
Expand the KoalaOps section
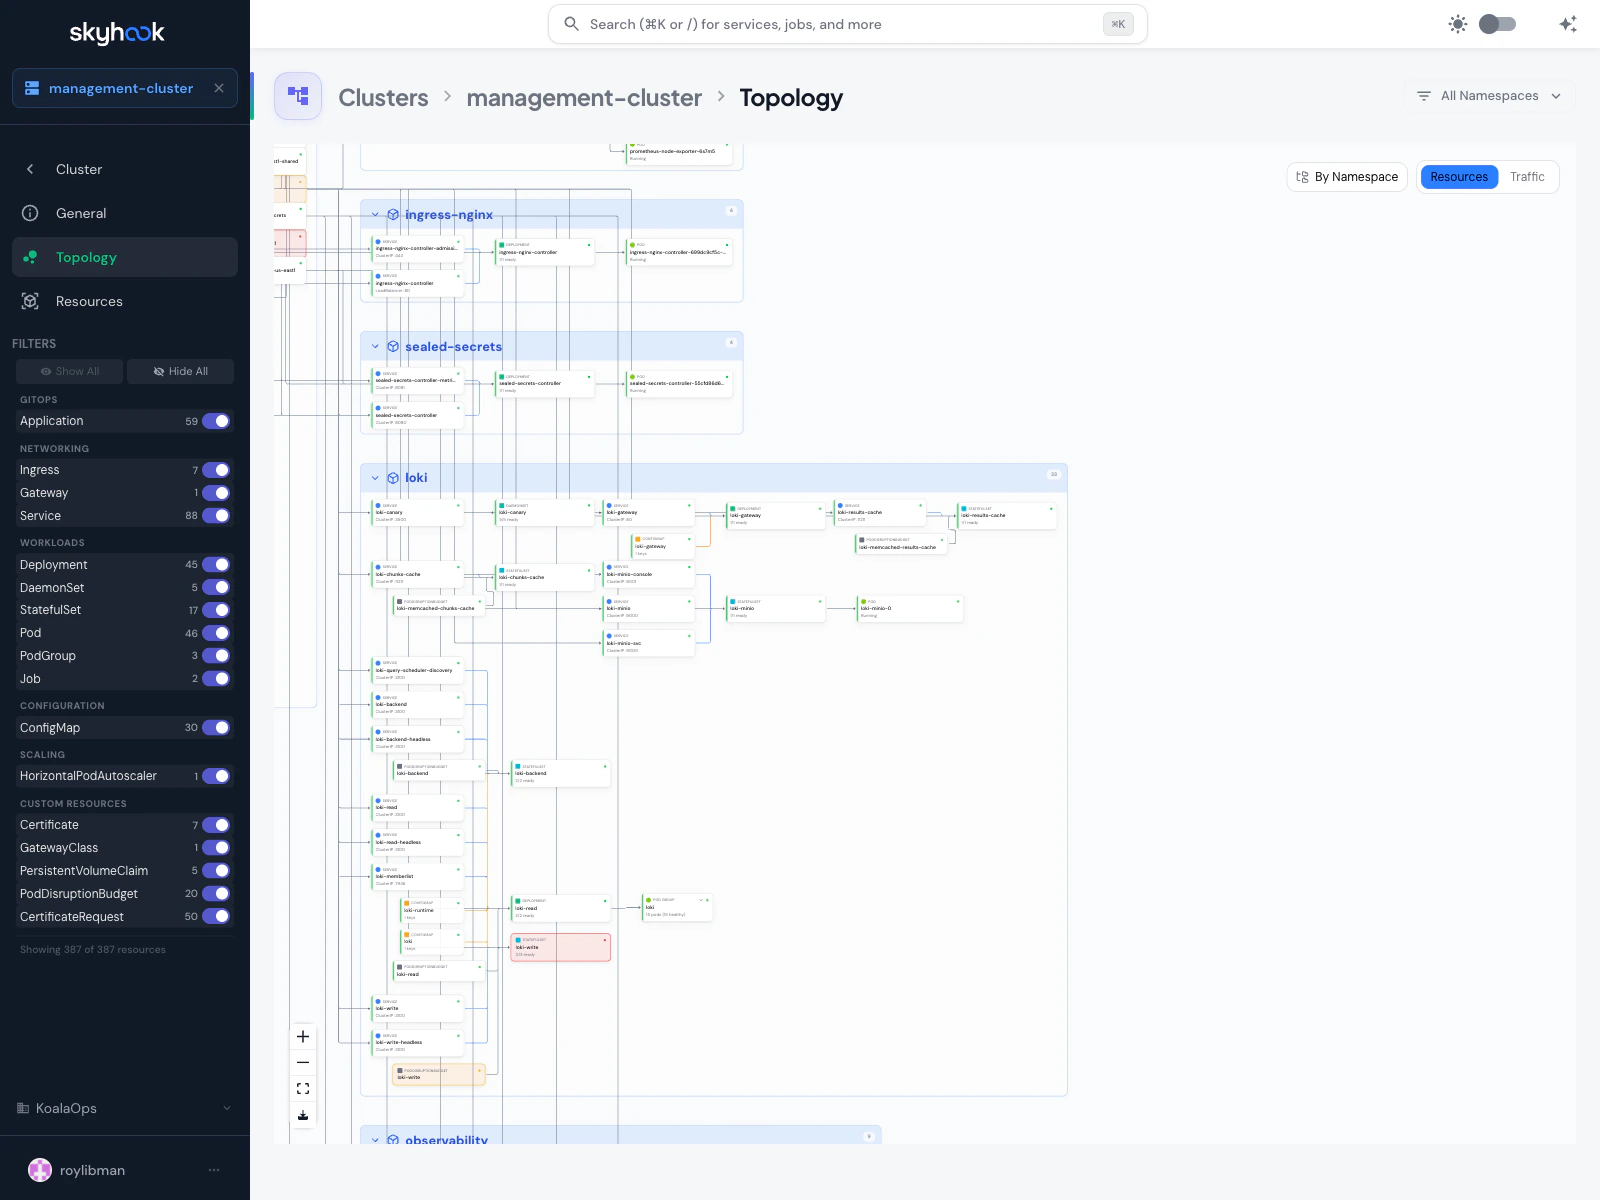[x=226, y=1108]
